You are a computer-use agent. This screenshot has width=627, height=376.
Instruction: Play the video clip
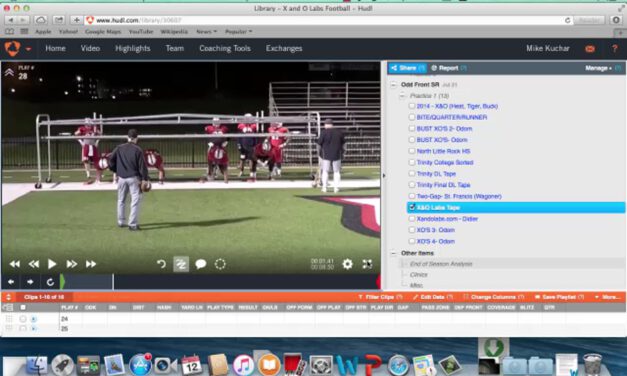point(52,264)
